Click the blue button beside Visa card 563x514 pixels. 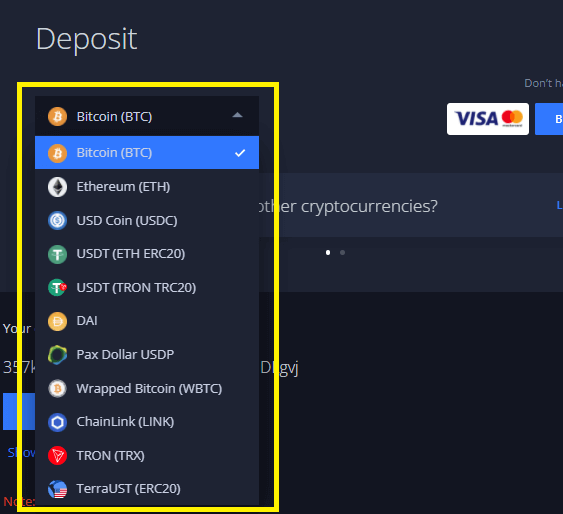pos(549,119)
